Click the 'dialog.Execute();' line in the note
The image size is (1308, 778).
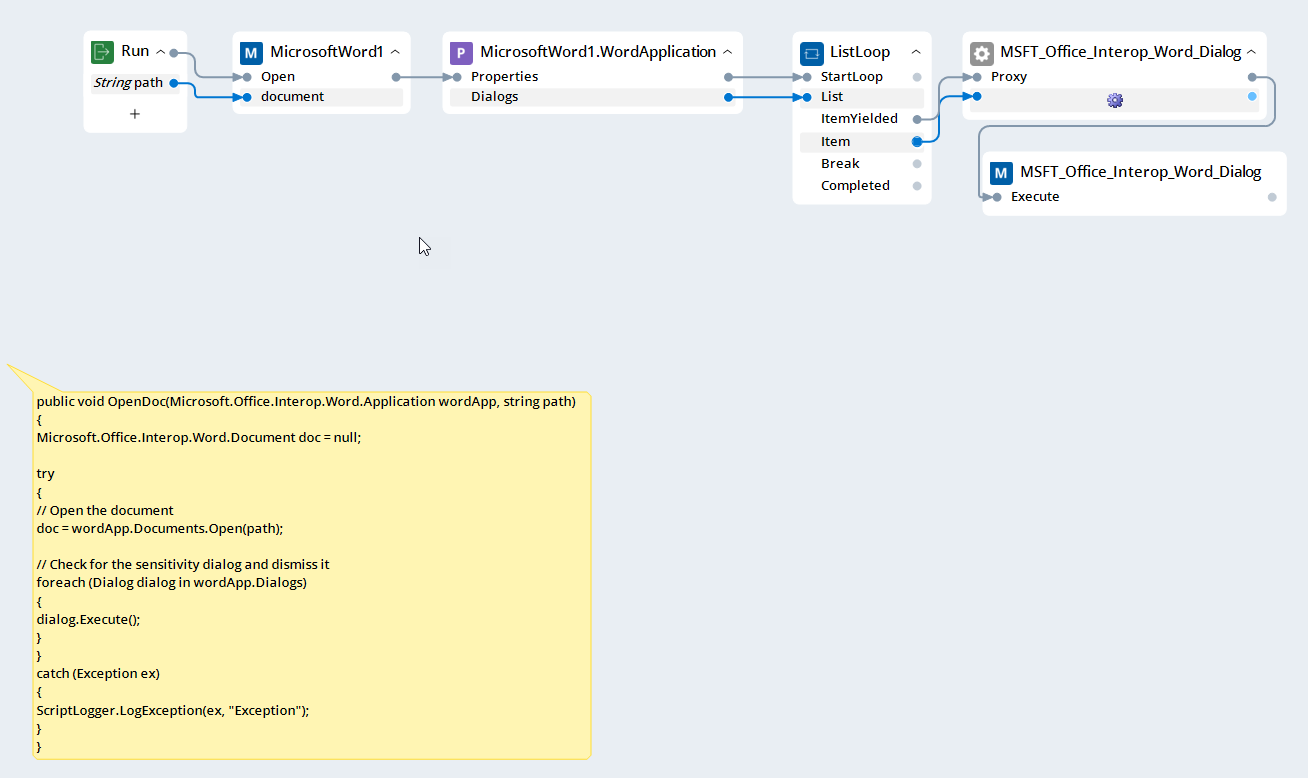[89, 619]
